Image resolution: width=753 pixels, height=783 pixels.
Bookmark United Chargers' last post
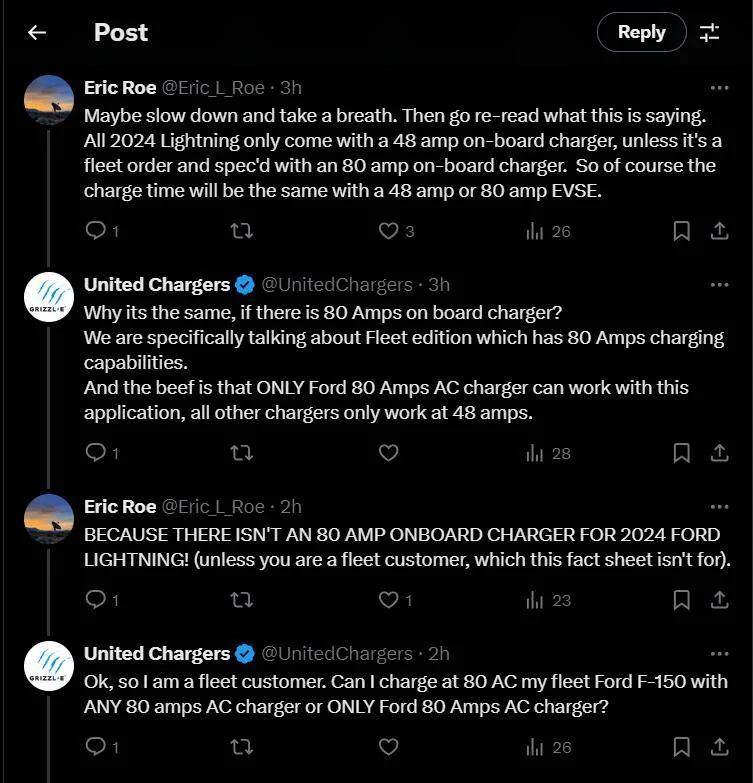pyautogui.click(x=681, y=747)
